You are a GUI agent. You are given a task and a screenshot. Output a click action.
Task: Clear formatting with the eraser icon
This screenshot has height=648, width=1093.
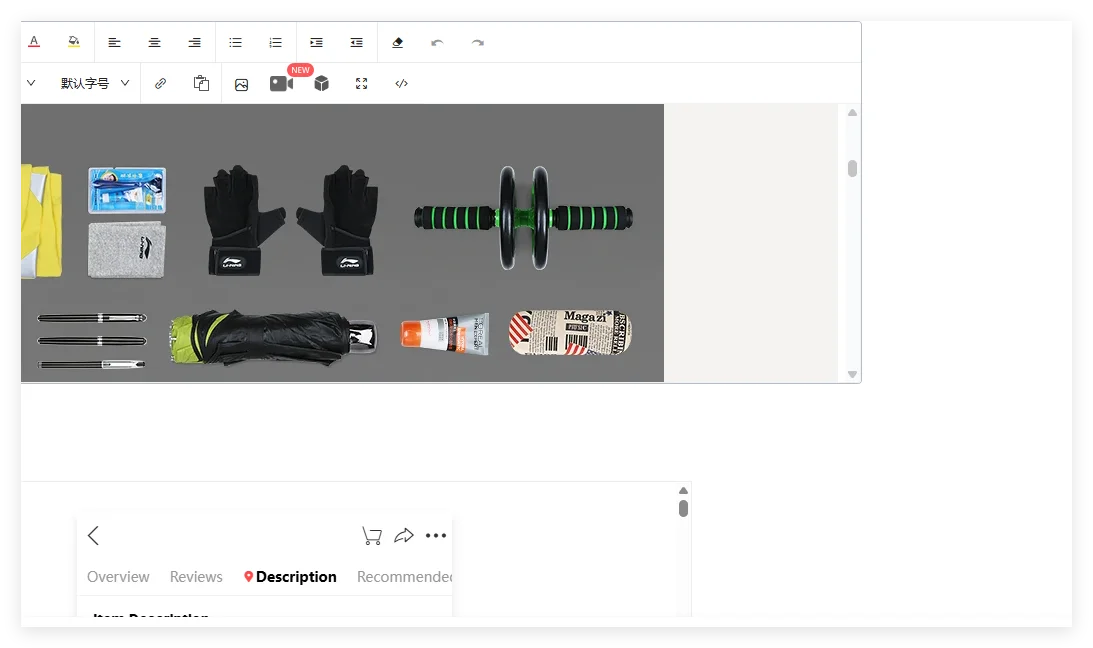pos(398,42)
